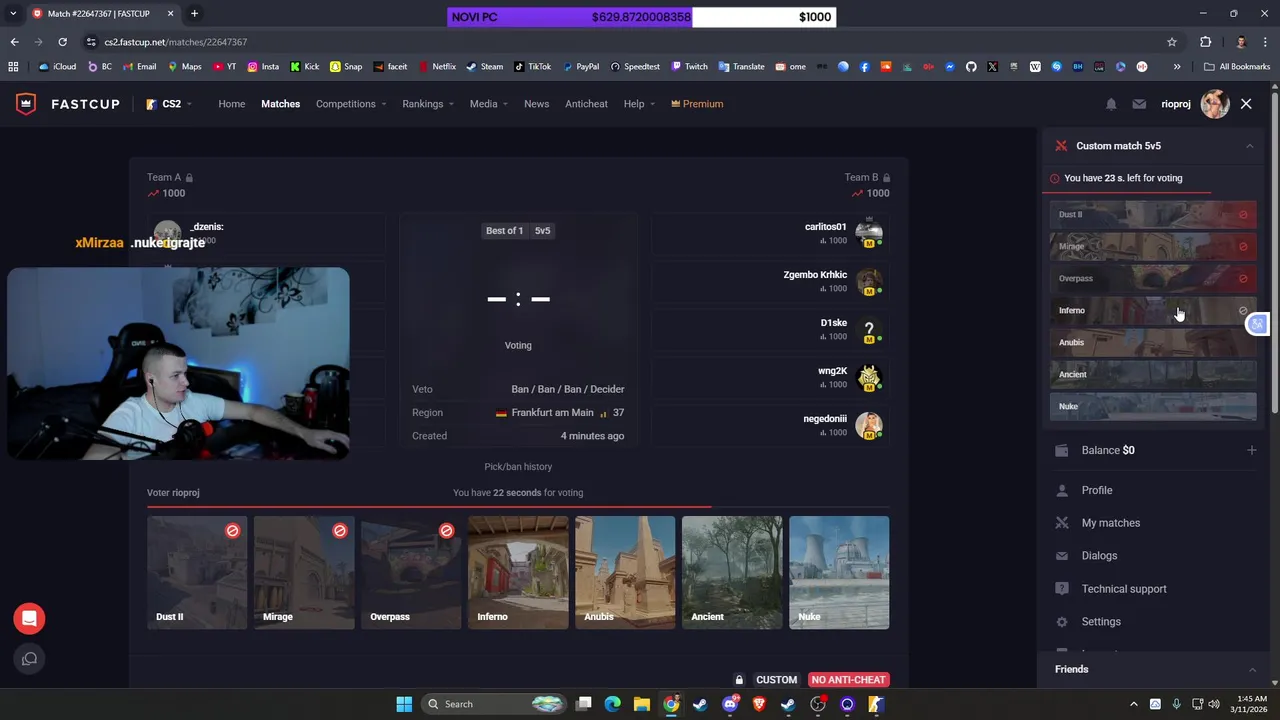
Task: Open the Matches nav item
Action: point(280,104)
